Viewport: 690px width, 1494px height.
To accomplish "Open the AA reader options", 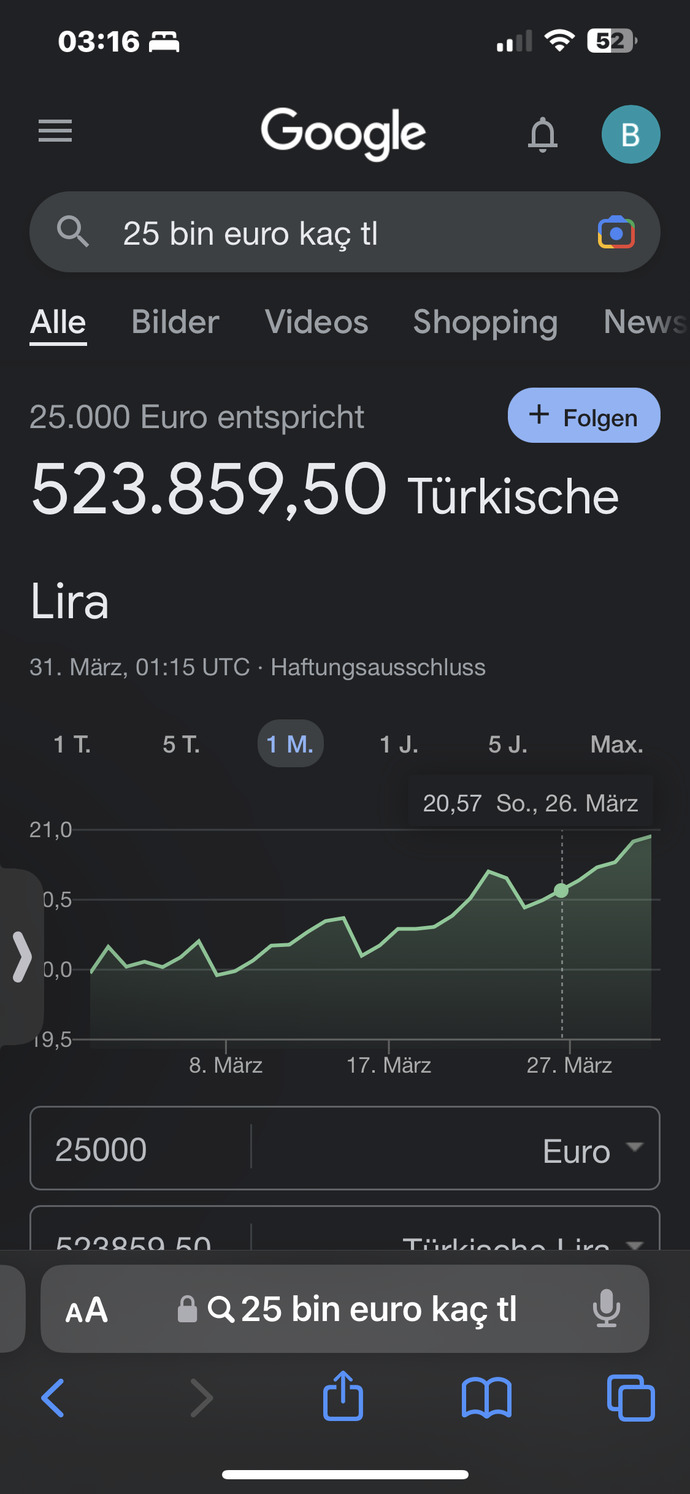I will [86, 1310].
